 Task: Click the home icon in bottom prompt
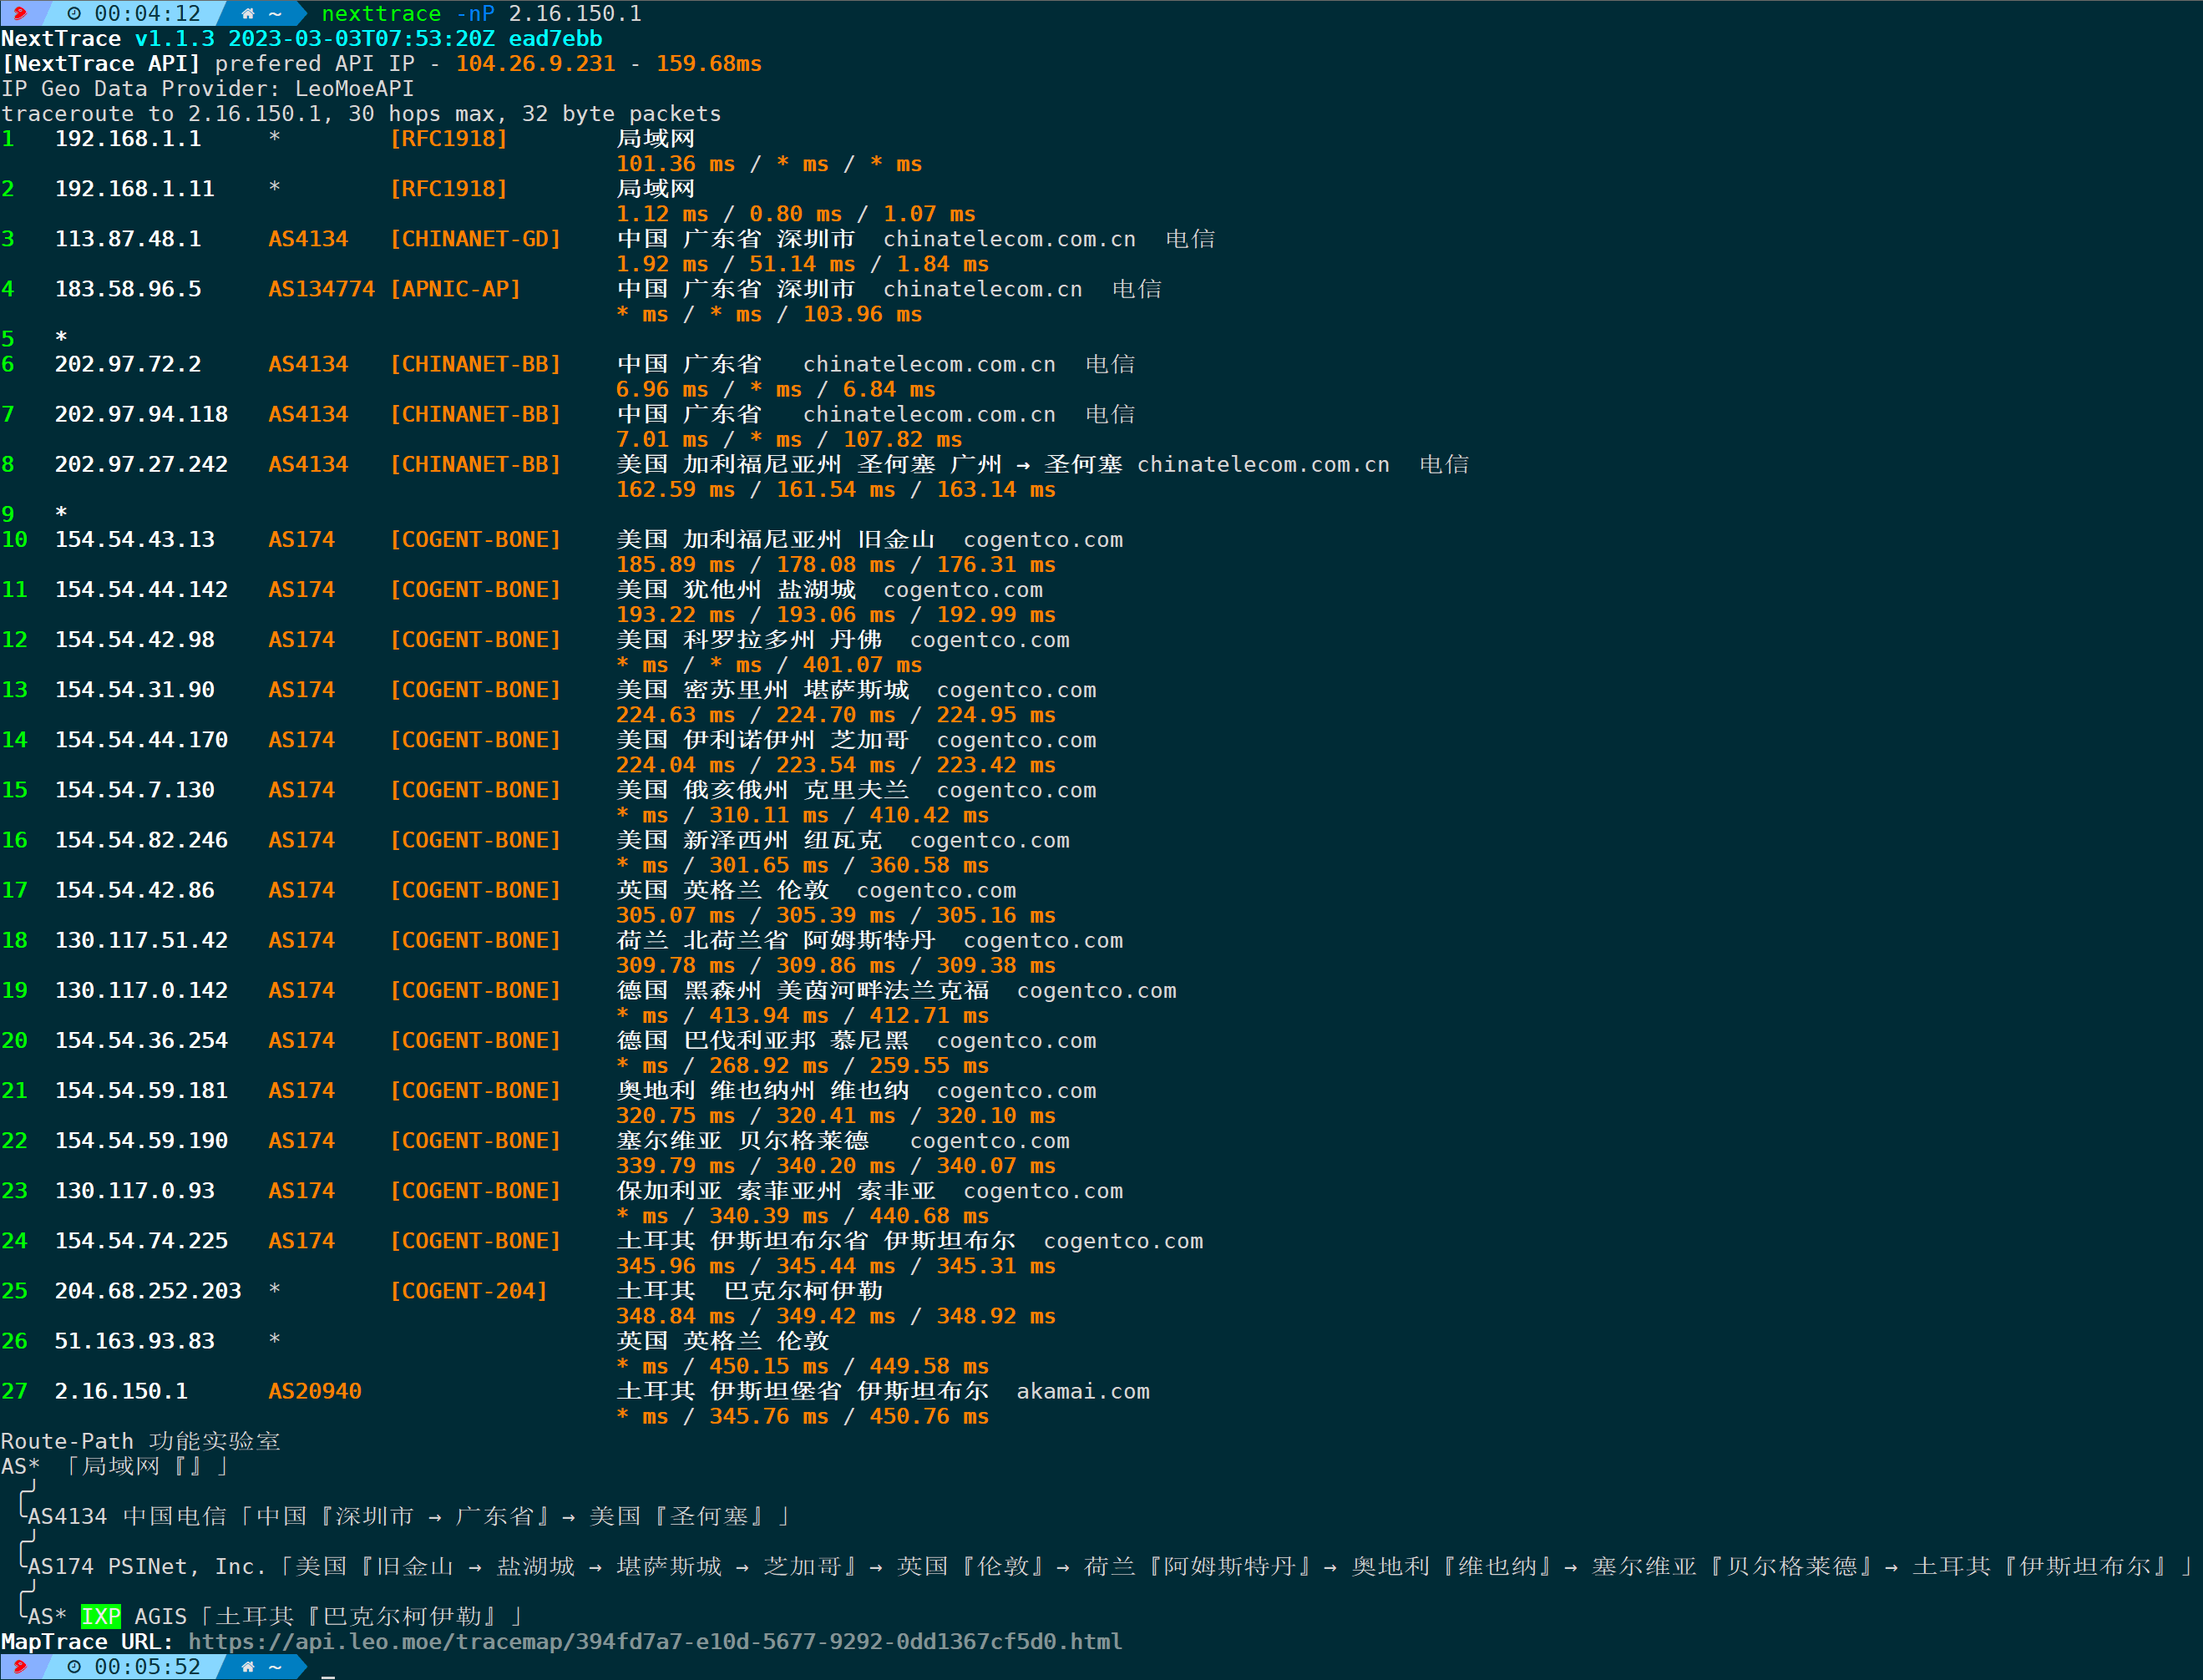[x=248, y=1666]
